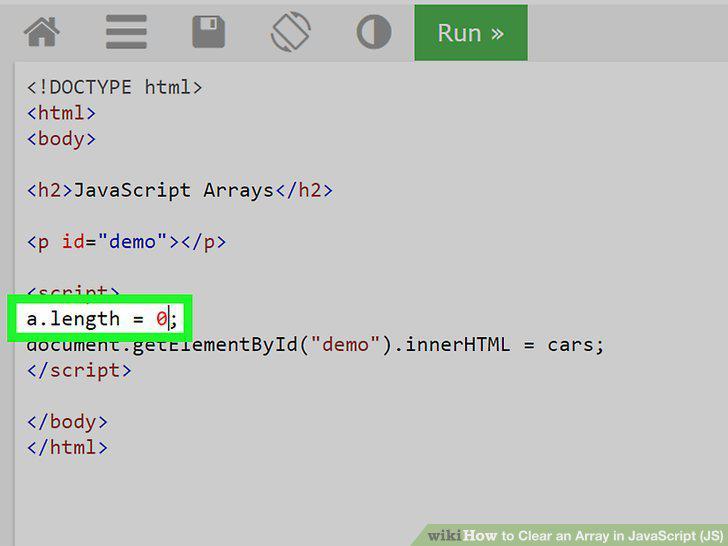Rotate the editor layout orientation
Viewport: 728px width, 546px height.
[291, 32]
